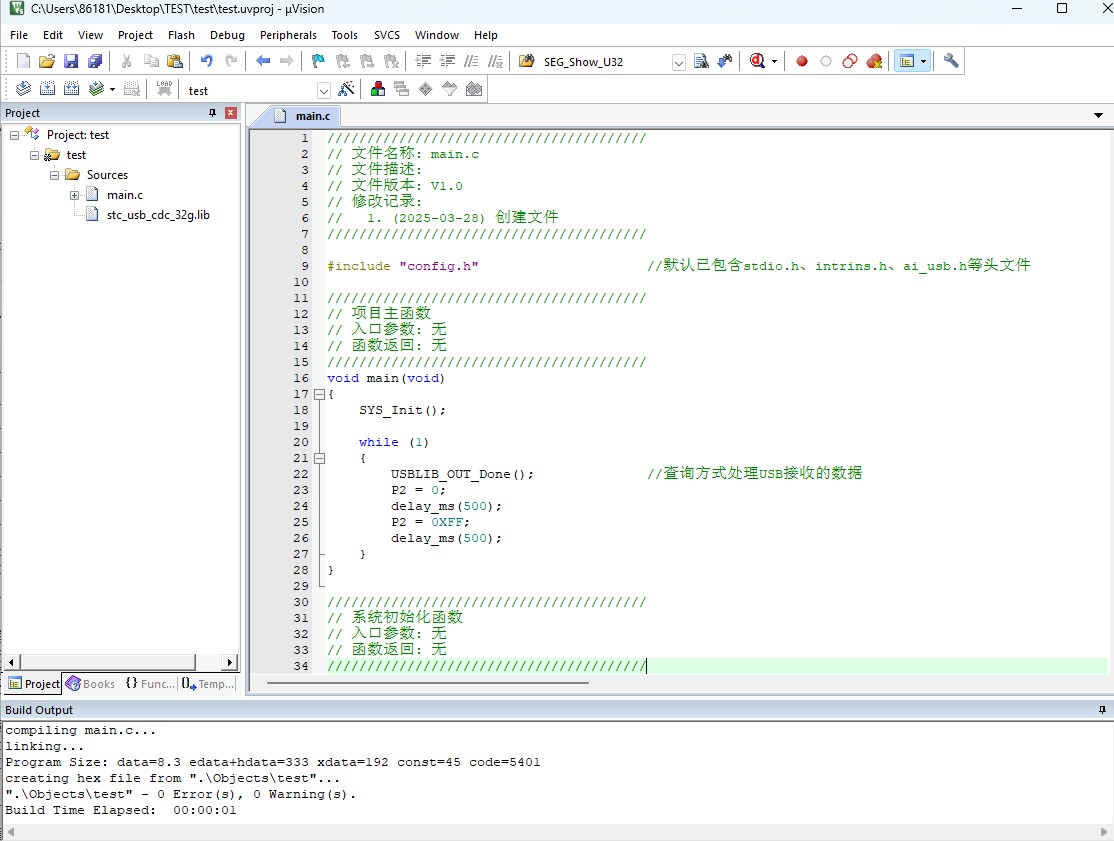Viewport: 1114px width, 841px height.
Task: Undo the last edit
Action: (x=207, y=61)
